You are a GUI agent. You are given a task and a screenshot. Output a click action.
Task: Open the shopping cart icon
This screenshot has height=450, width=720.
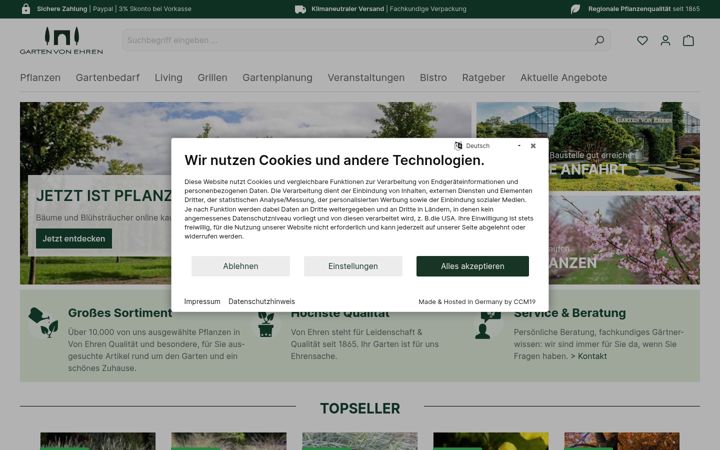tap(688, 40)
